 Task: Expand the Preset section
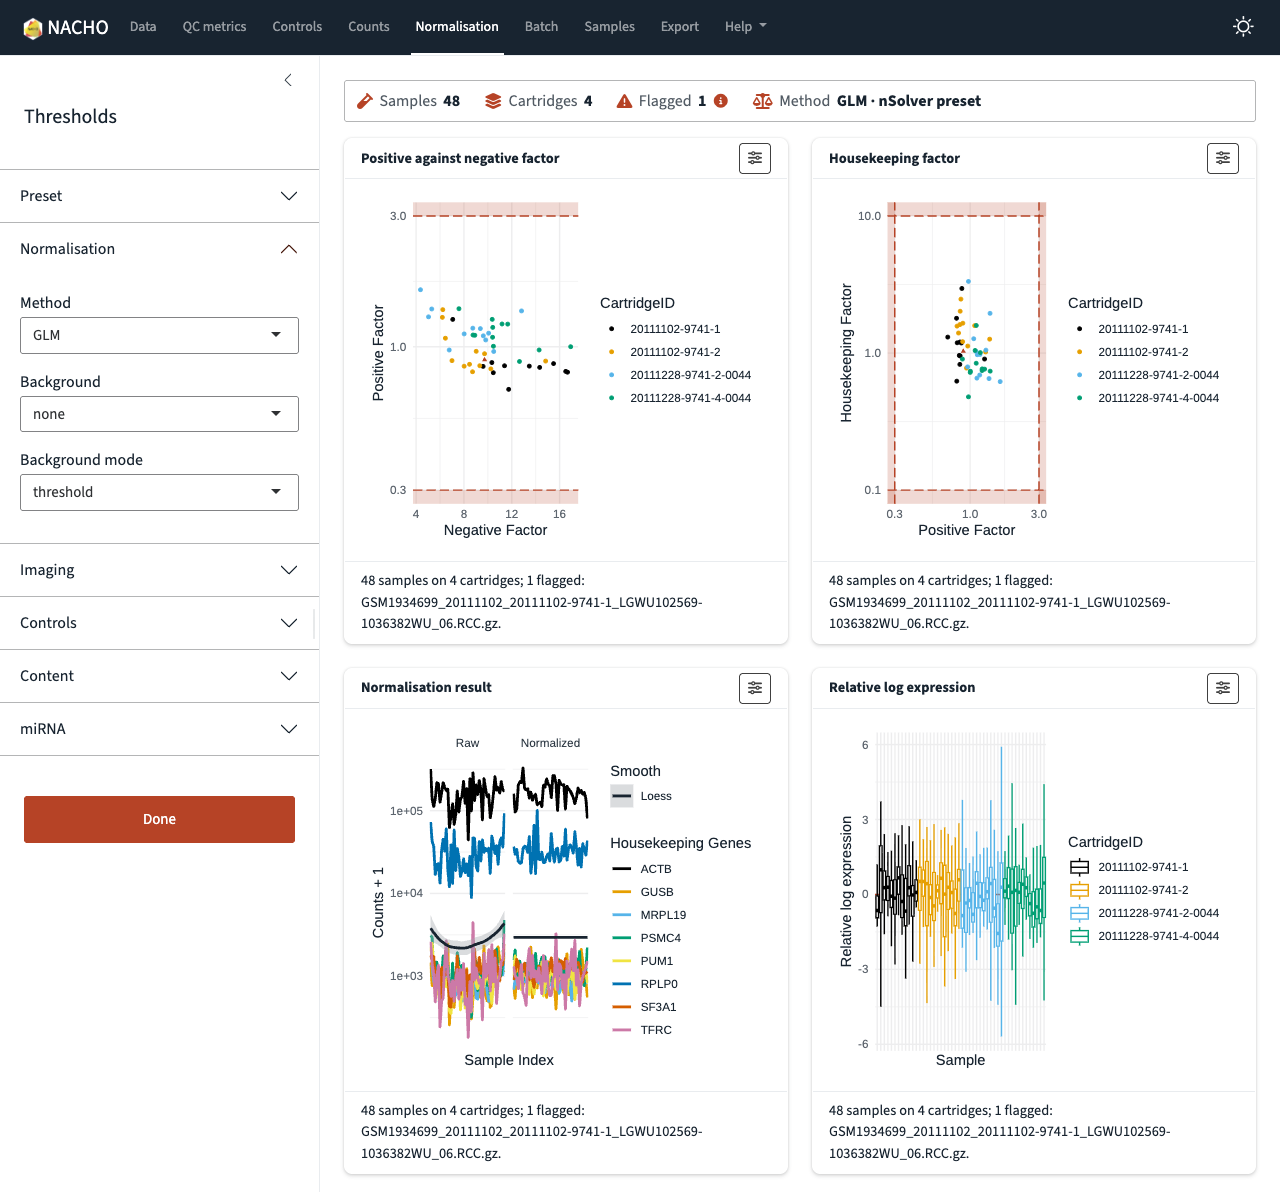pos(159,196)
